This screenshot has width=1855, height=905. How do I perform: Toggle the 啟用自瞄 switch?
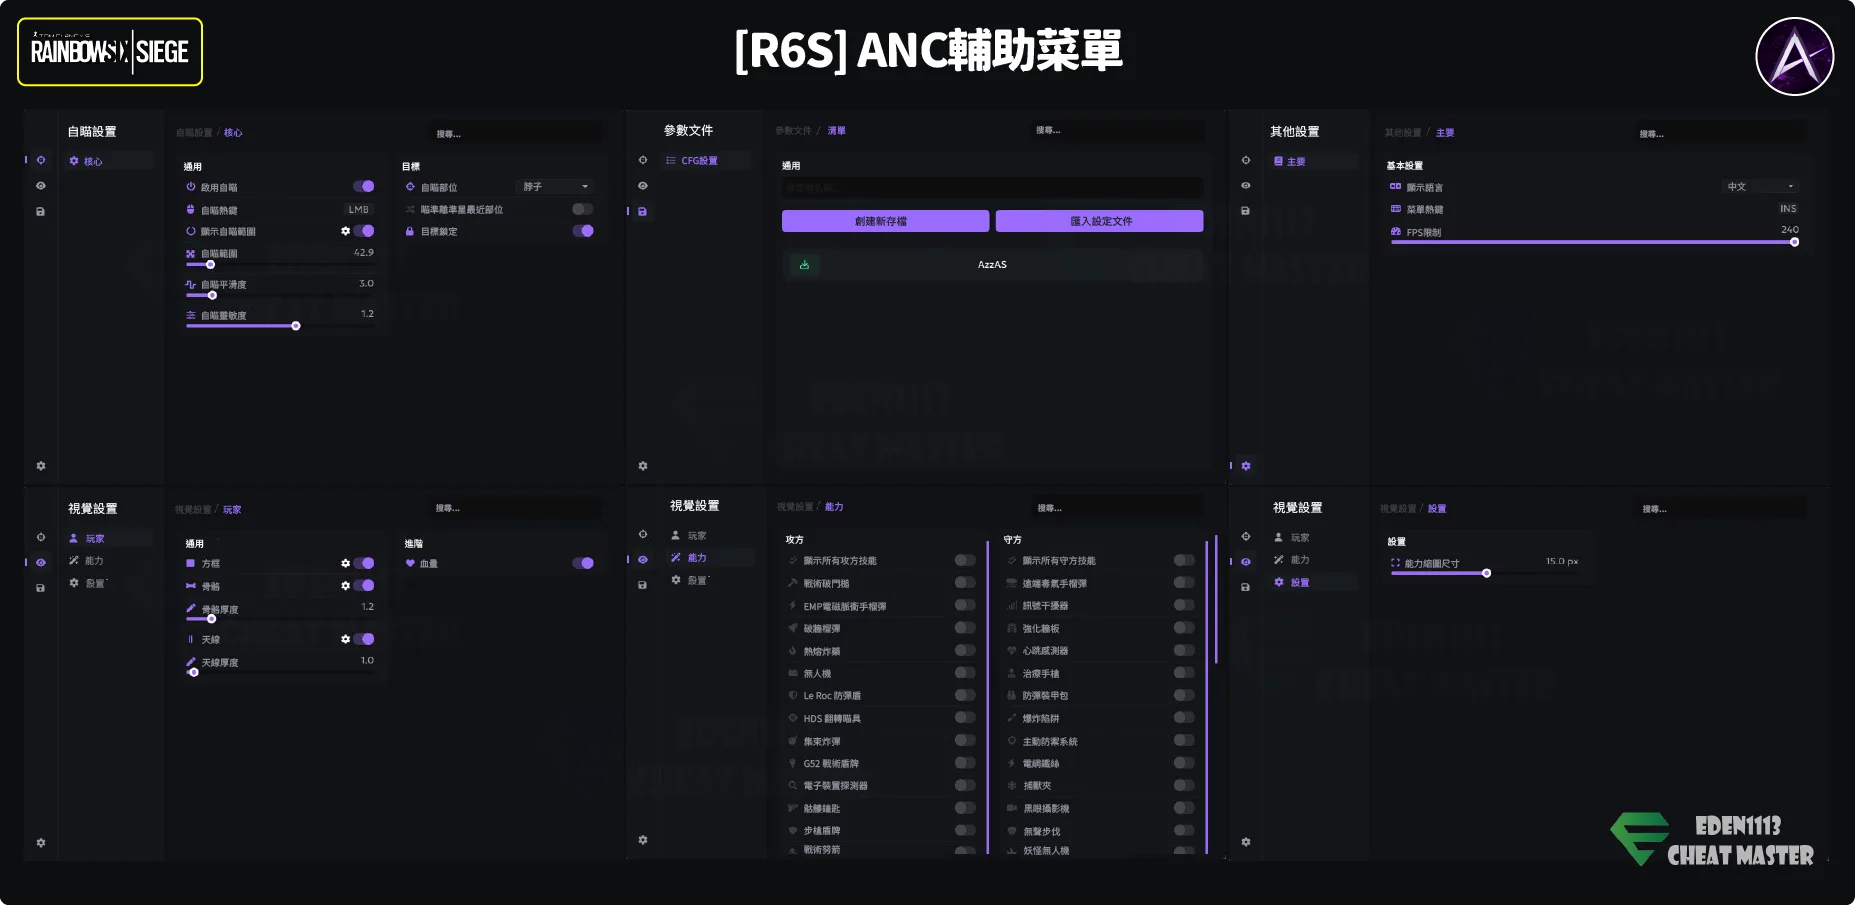click(x=364, y=186)
